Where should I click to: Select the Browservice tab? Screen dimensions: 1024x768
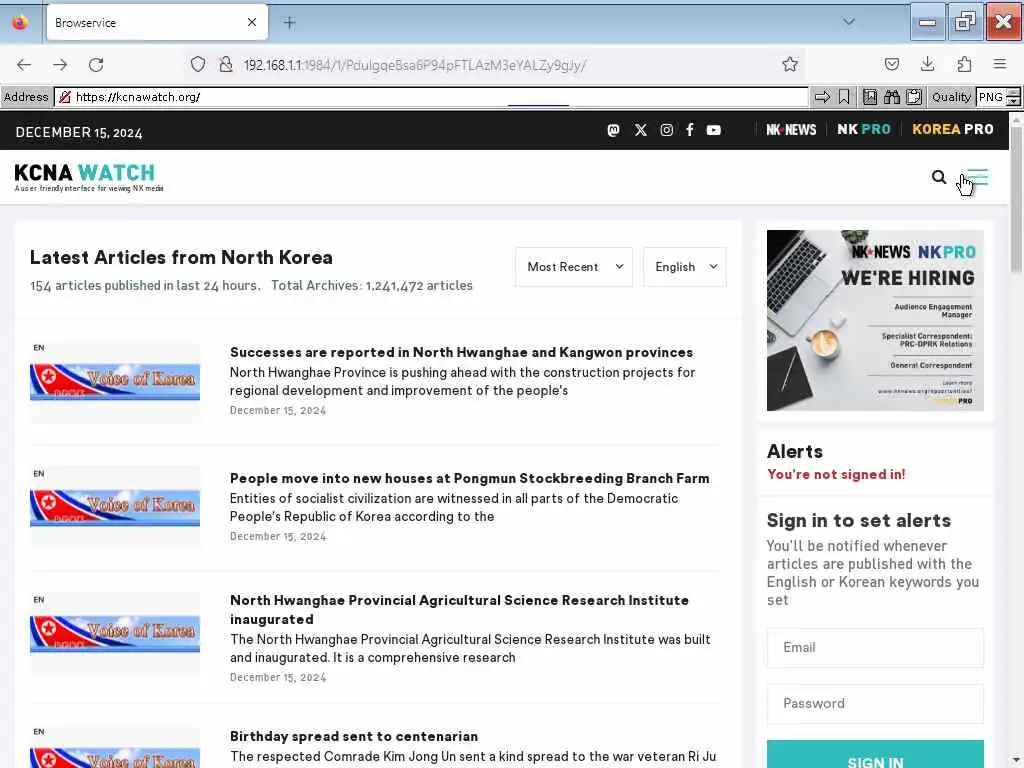point(157,22)
